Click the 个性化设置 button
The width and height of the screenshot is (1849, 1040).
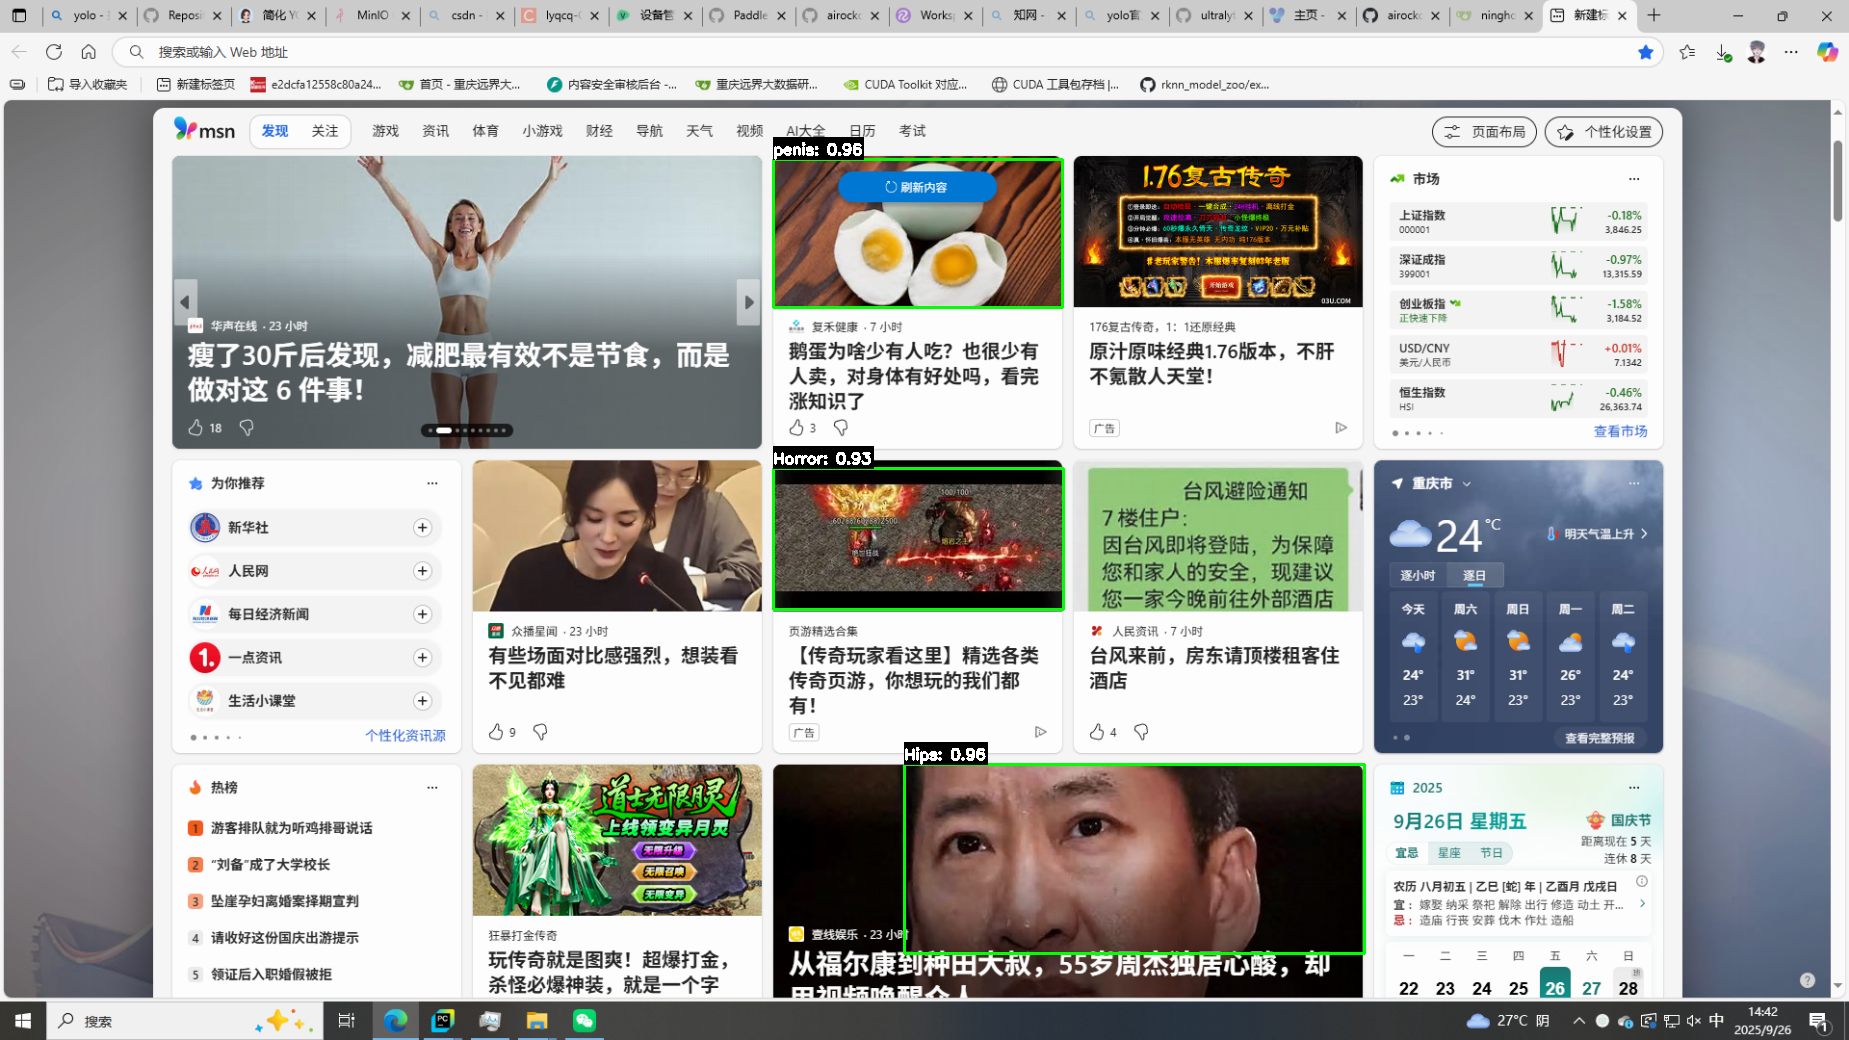tap(1603, 132)
